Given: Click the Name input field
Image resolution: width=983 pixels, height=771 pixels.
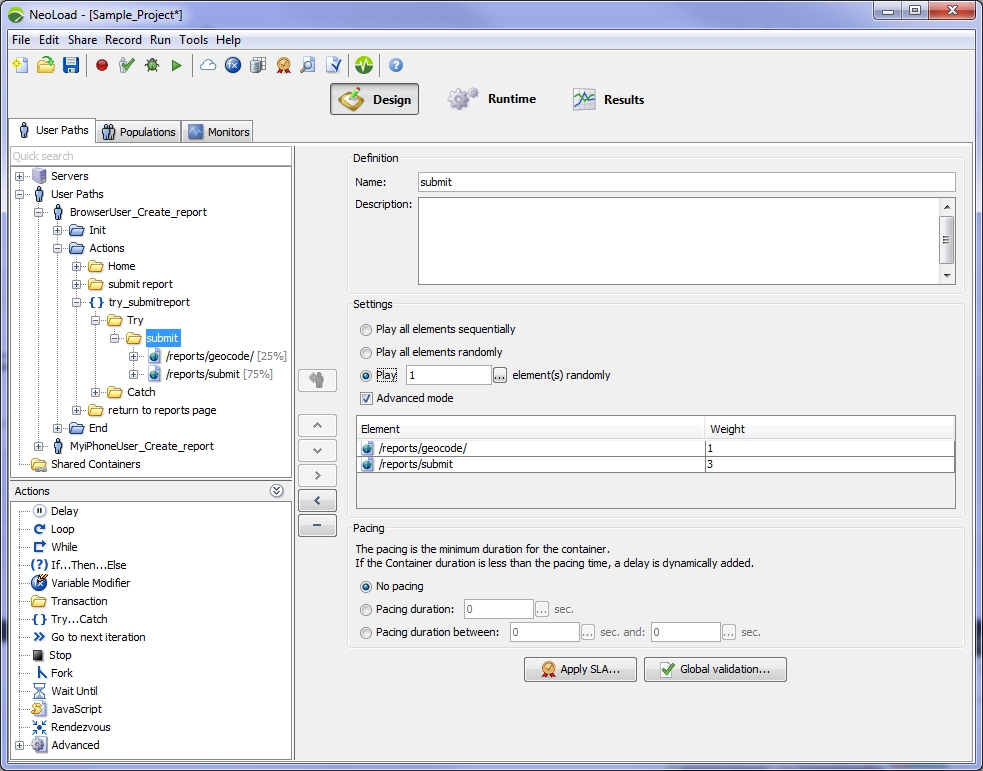Looking at the screenshot, I should click(x=686, y=182).
